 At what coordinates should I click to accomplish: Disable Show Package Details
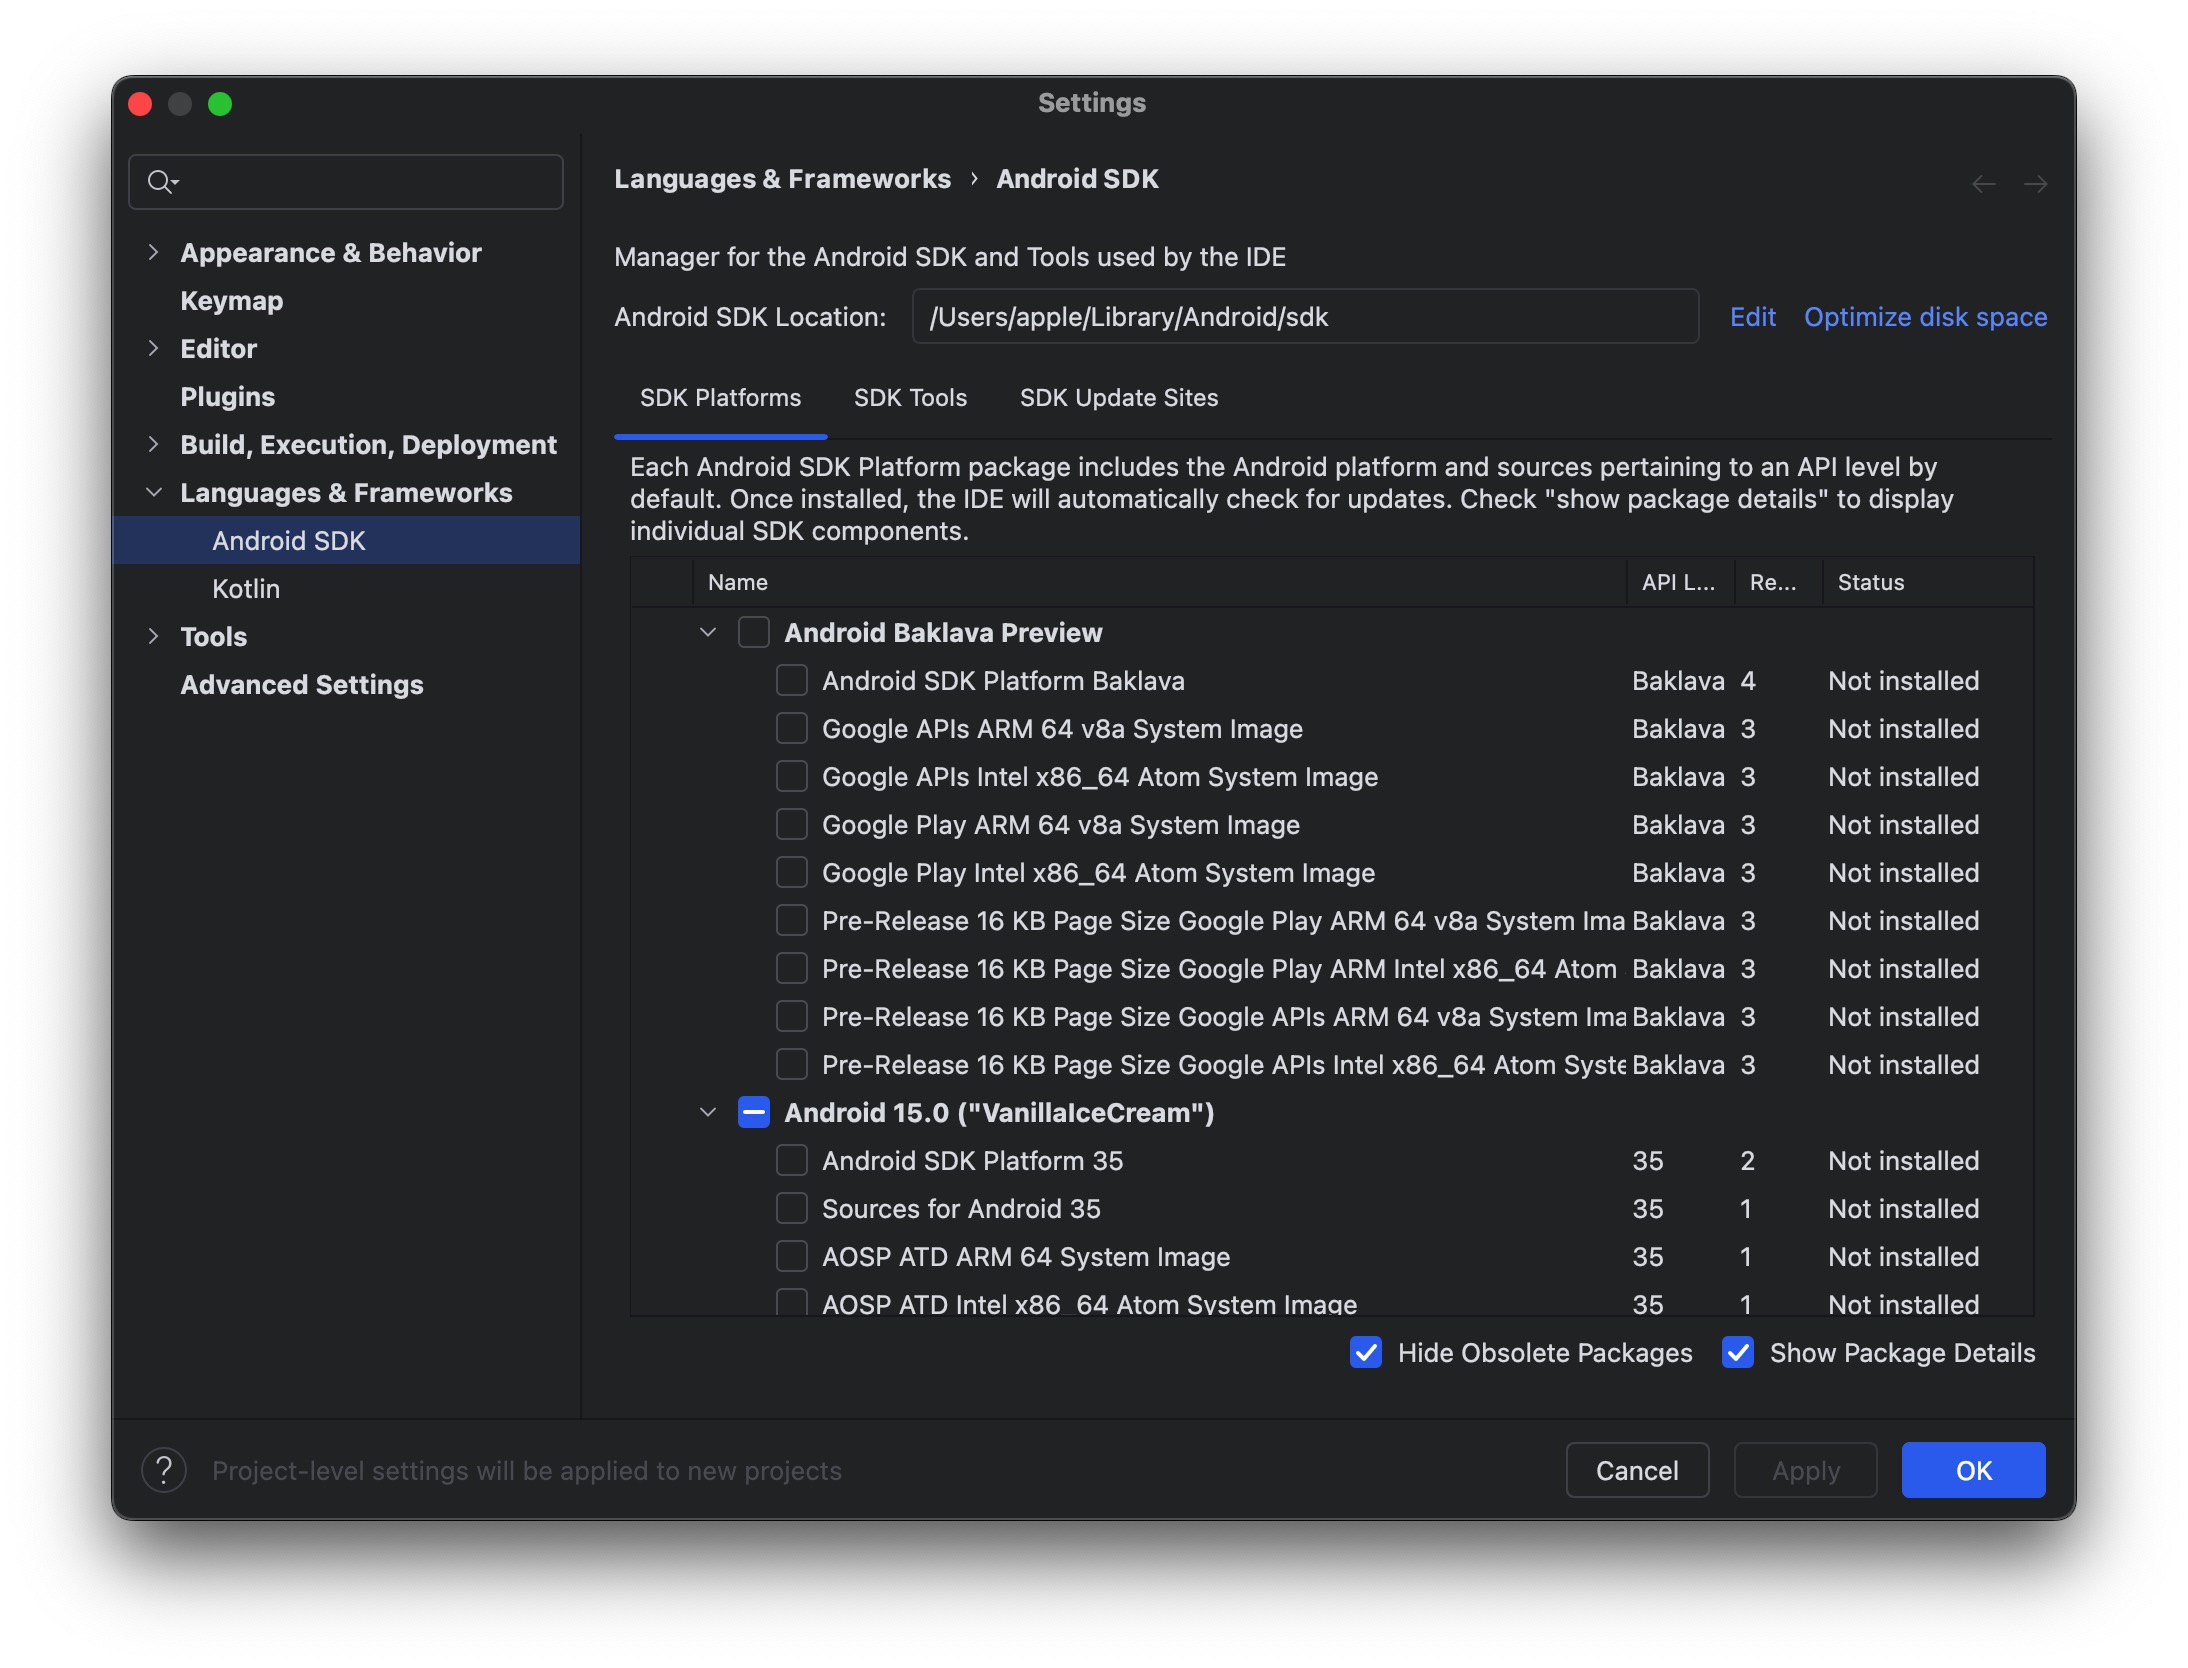coord(1738,1353)
